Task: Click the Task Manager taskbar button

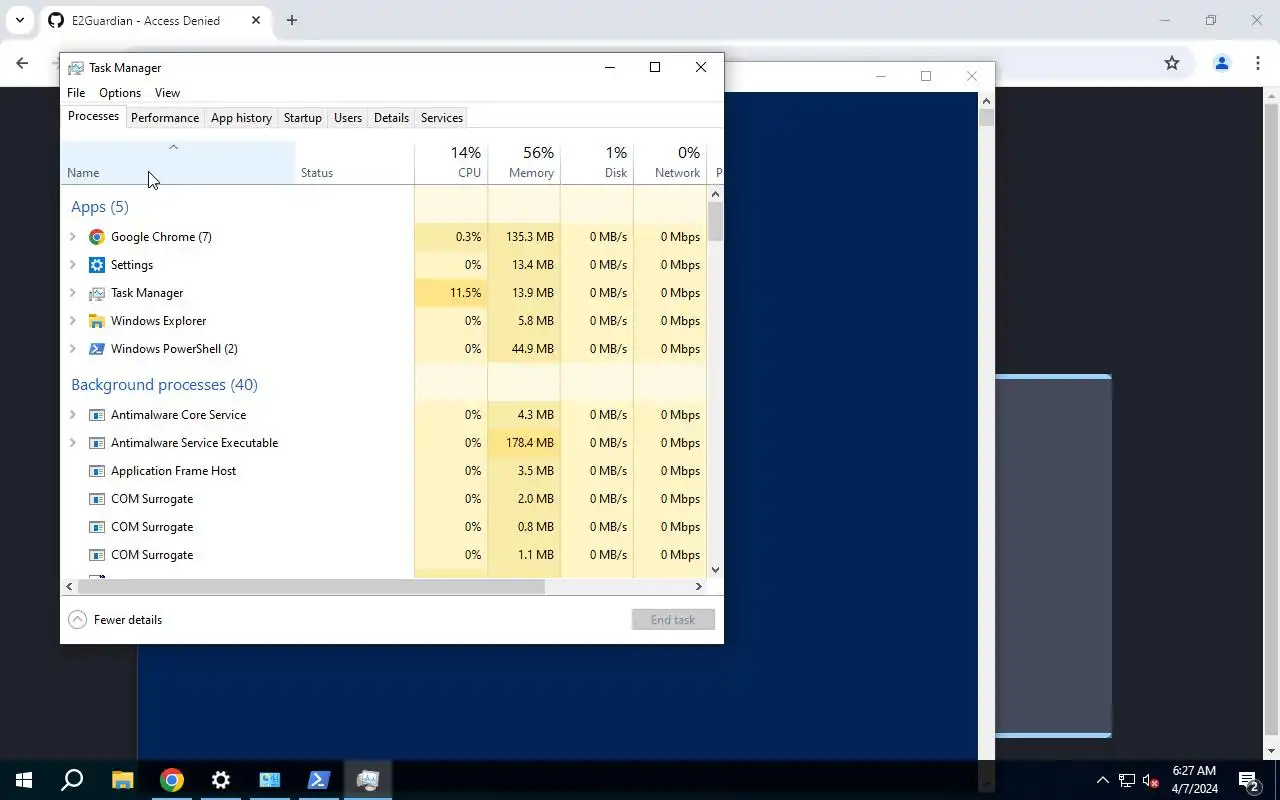Action: point(368,780)
